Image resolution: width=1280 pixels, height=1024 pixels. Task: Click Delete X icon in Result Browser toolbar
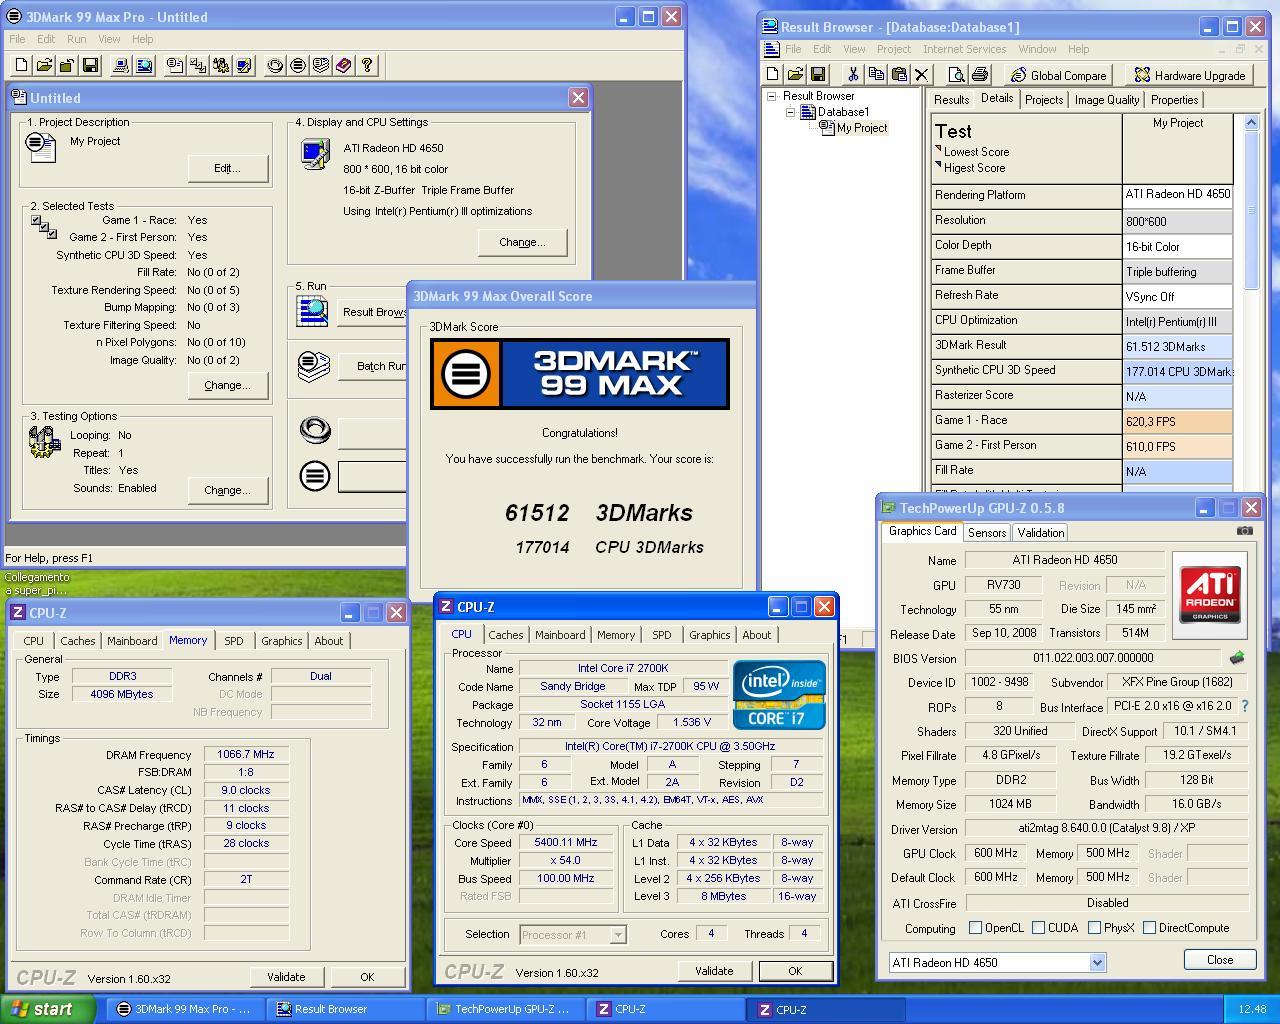922,74
